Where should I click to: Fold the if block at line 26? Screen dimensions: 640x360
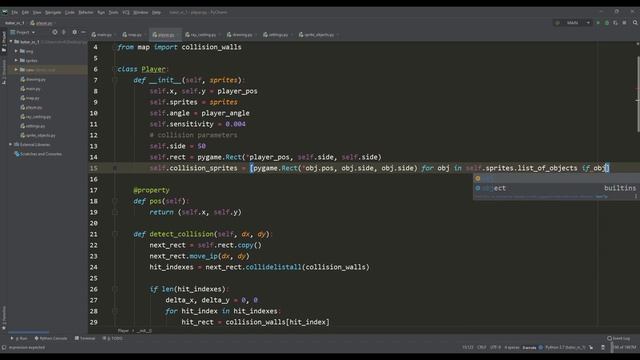pyautogui.click(x=115, y=289)
